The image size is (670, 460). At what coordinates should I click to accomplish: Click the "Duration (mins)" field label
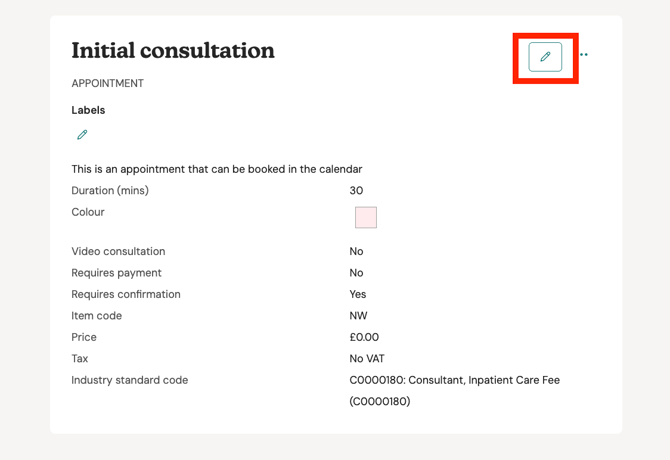pyautogui.click(x=110, y=190)
